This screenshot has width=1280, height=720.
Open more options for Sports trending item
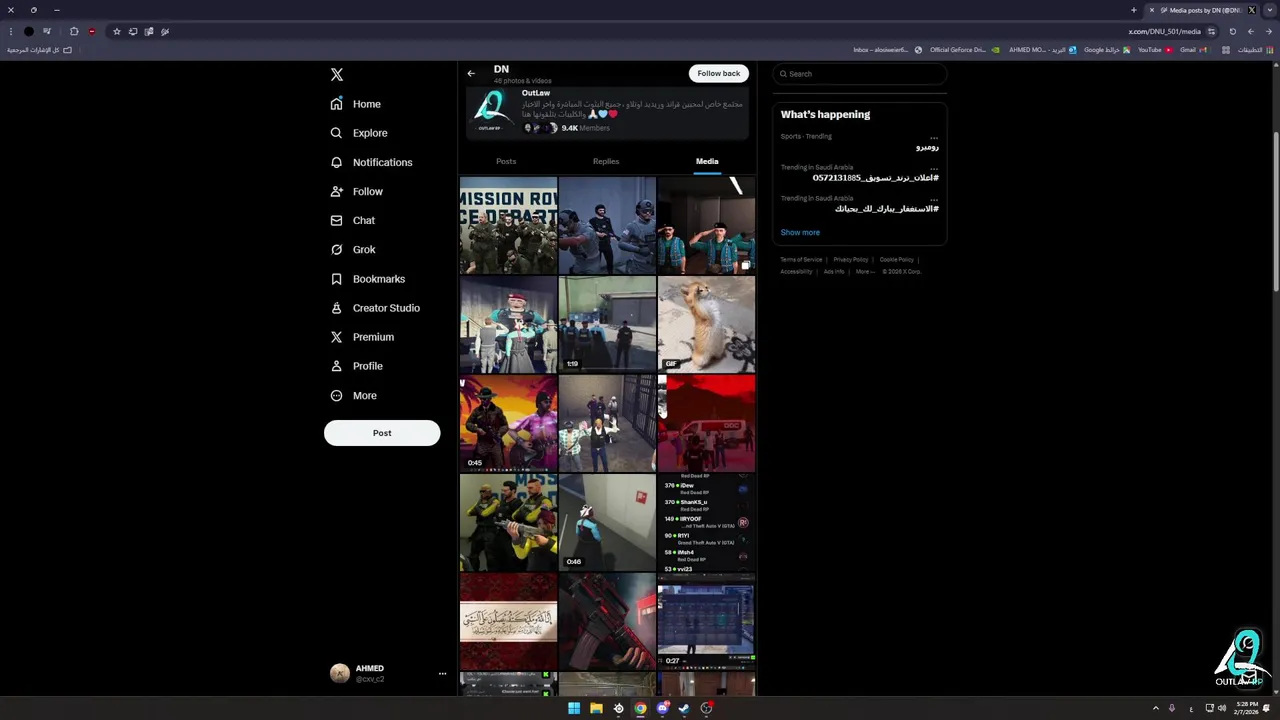[934, 137]
